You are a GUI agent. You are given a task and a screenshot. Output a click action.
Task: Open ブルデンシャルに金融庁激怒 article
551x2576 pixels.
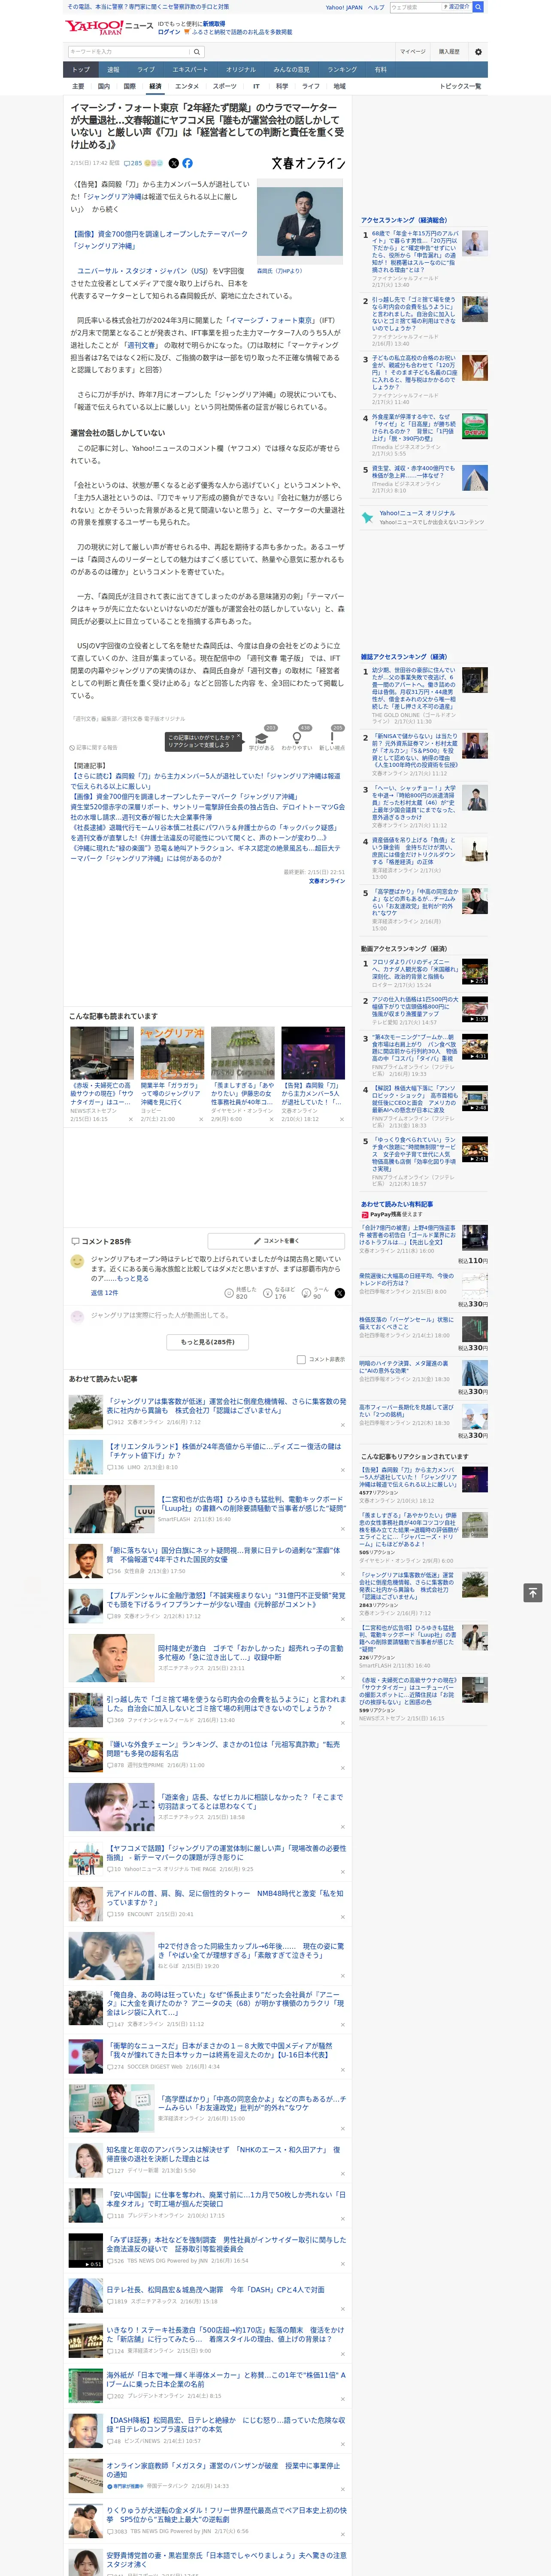pos(226,1600)
